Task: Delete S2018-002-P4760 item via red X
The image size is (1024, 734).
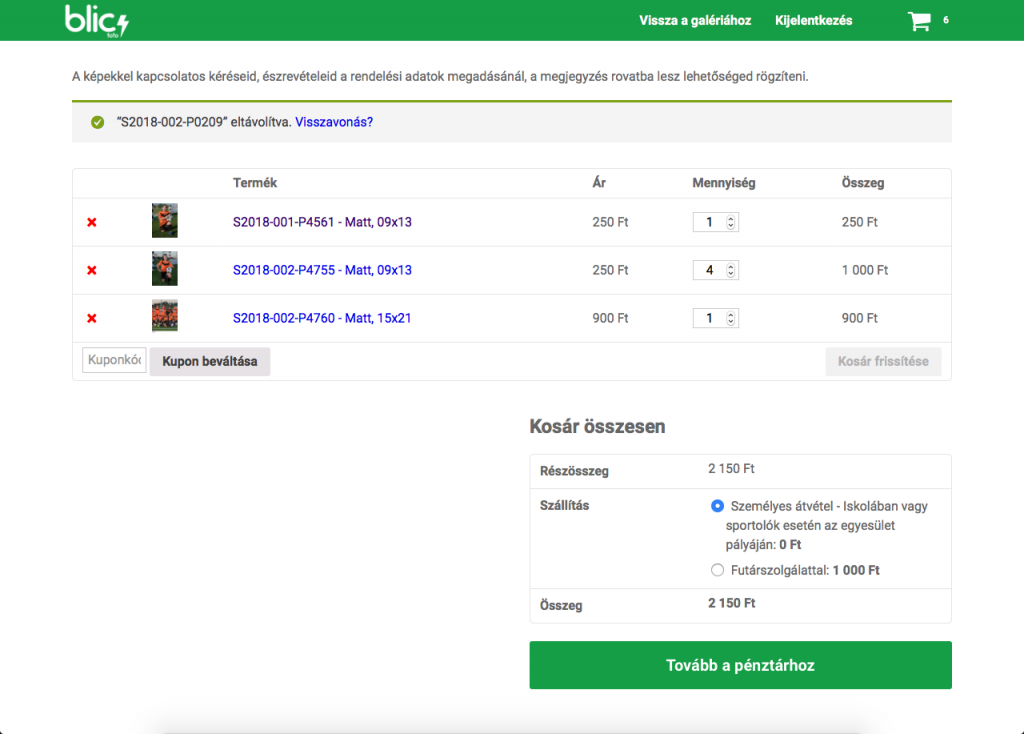Action: (x=92, y=318)
